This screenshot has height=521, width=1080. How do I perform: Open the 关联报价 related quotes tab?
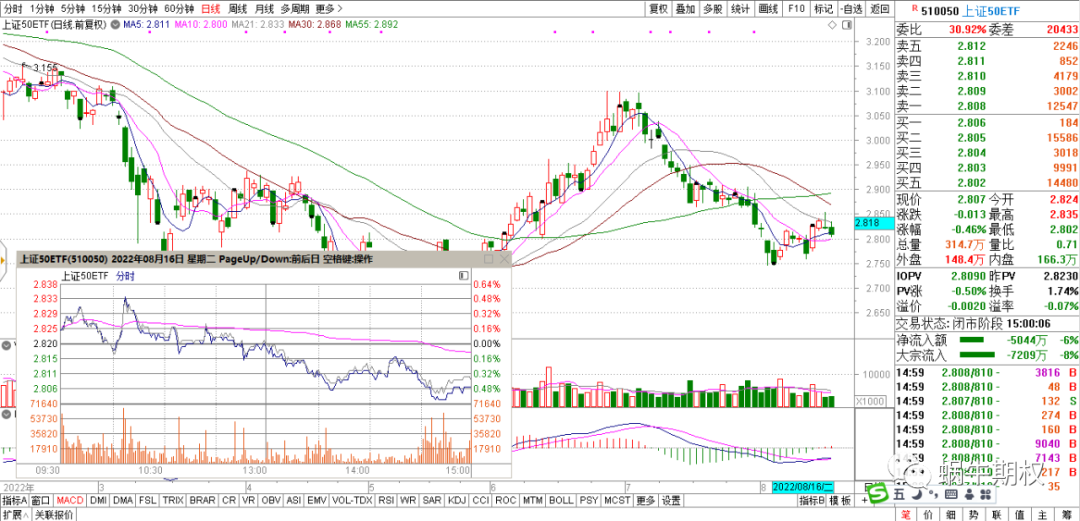(x=54, y=514)
